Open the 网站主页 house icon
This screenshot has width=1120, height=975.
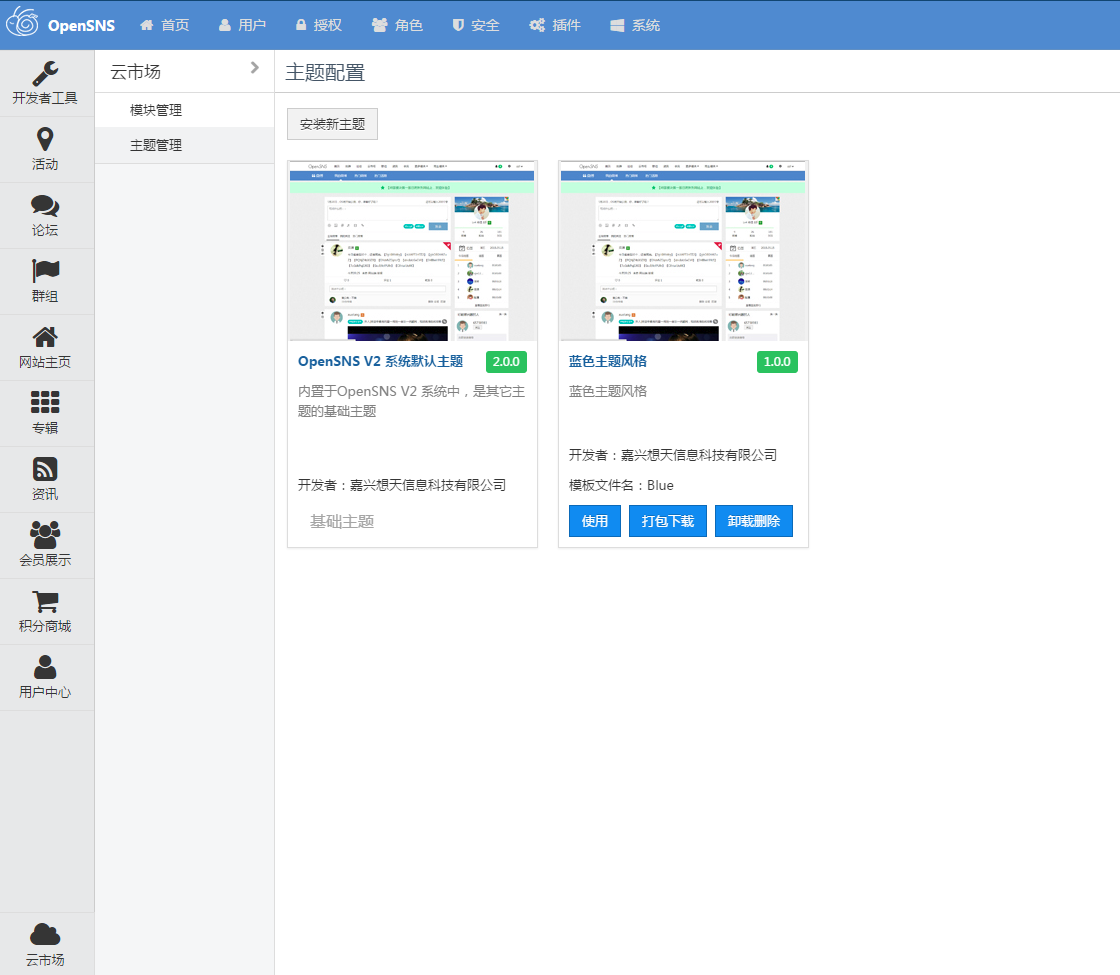click(45, 337)
